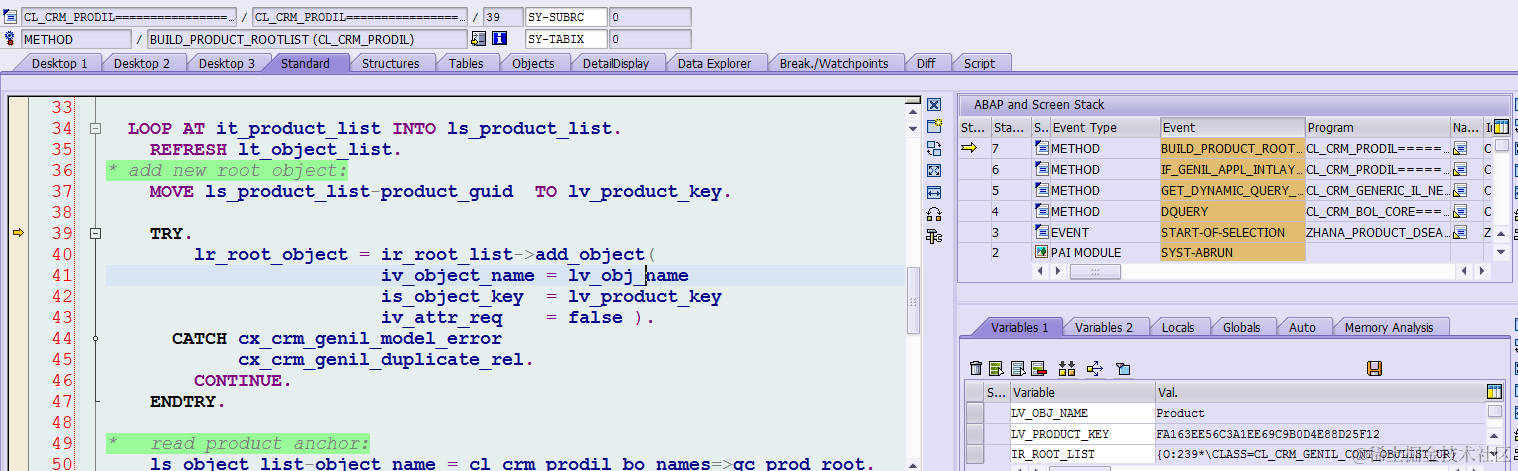Viewport: 1518px width, 471px height.
Task: Open the tool services headset icon
Action: [x=934, y=214]
